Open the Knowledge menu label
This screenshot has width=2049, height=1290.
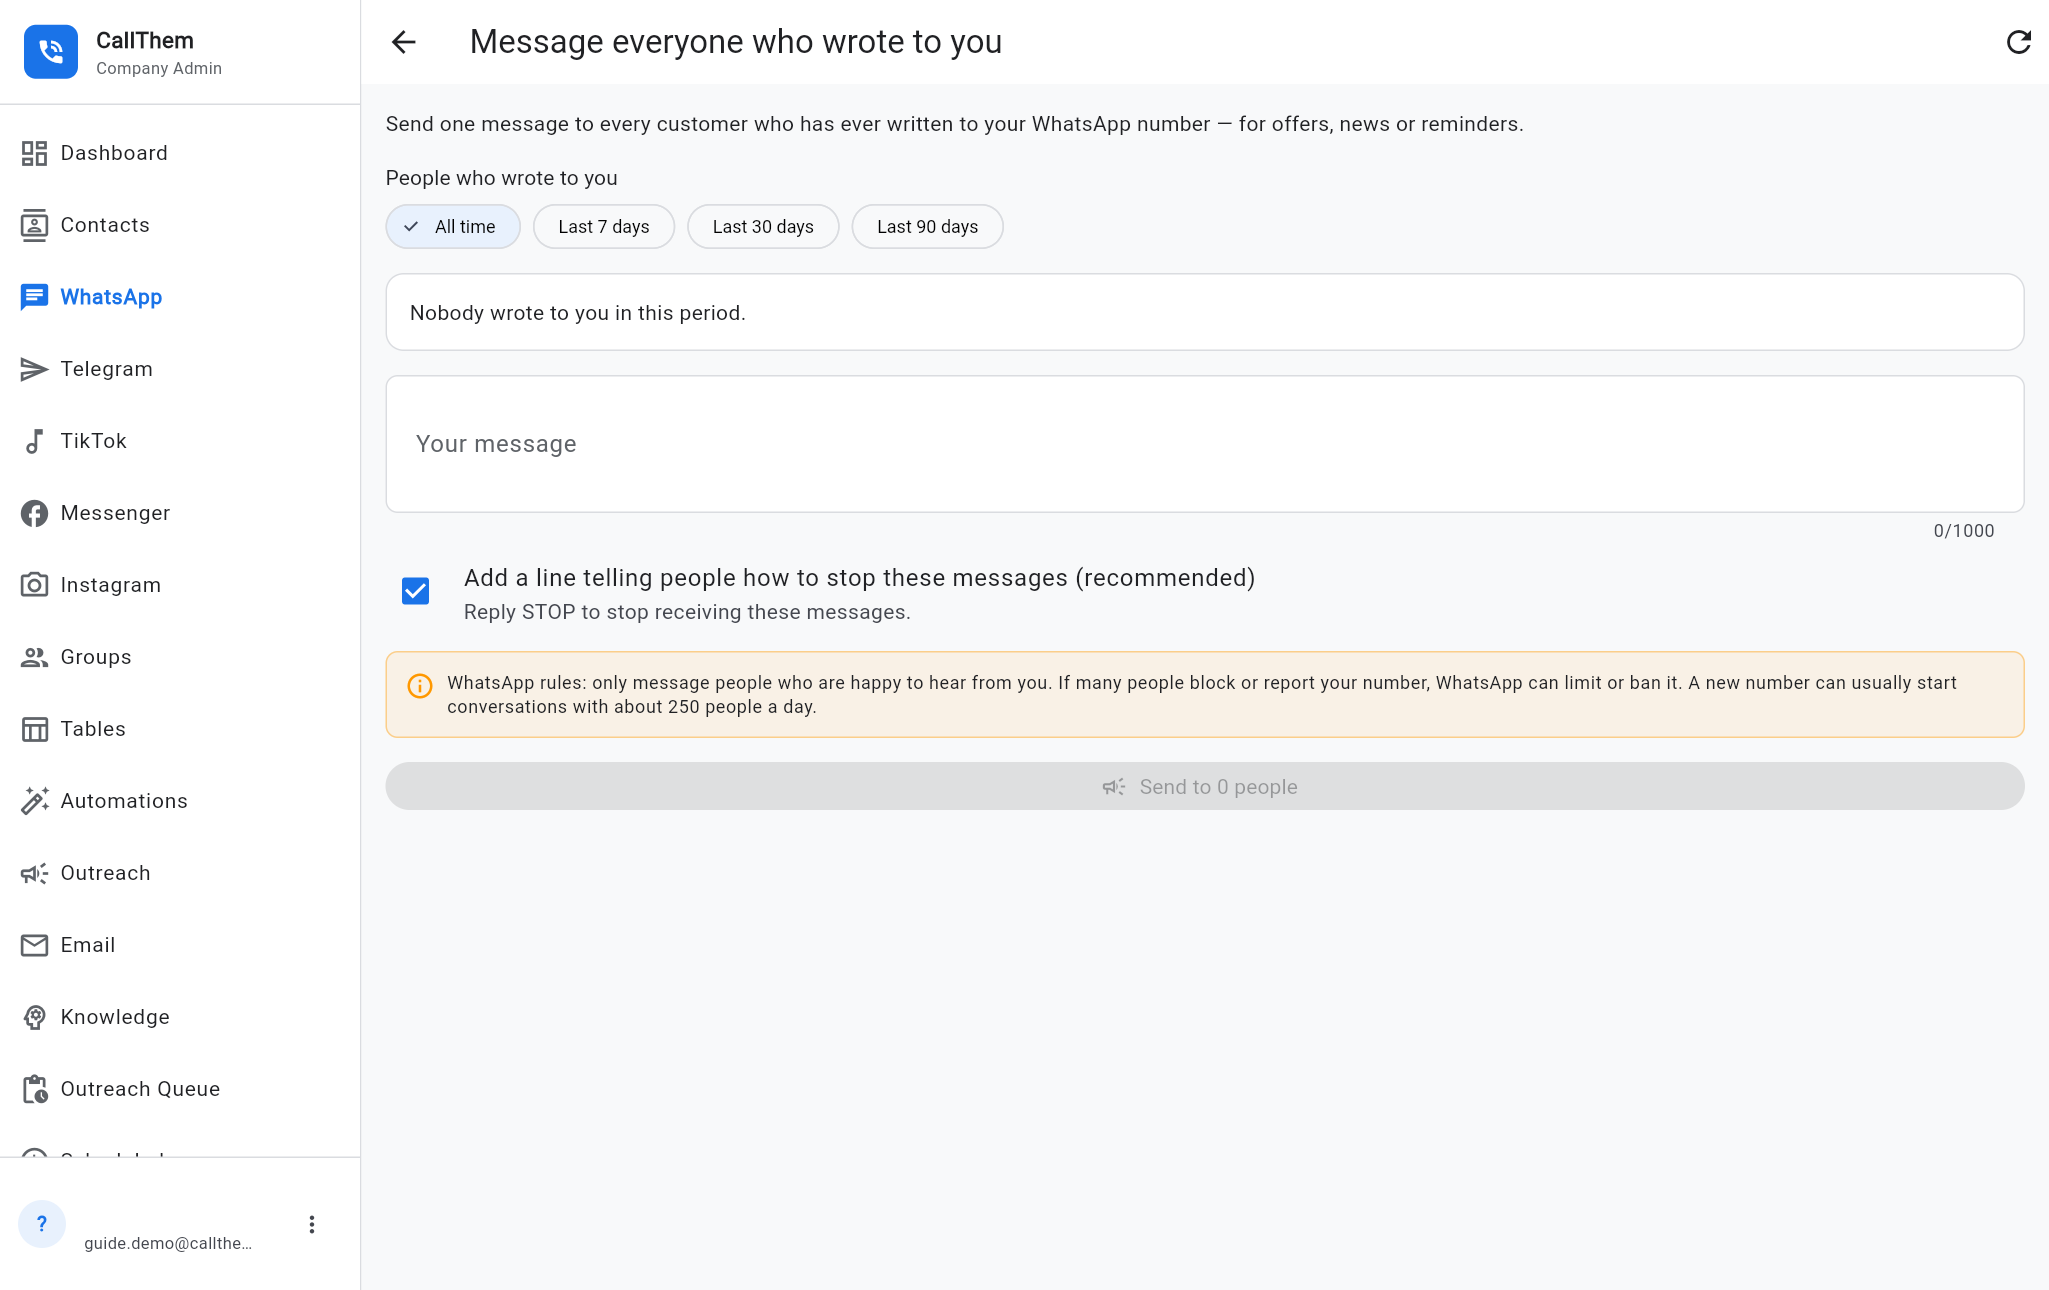click(115, 1017)
